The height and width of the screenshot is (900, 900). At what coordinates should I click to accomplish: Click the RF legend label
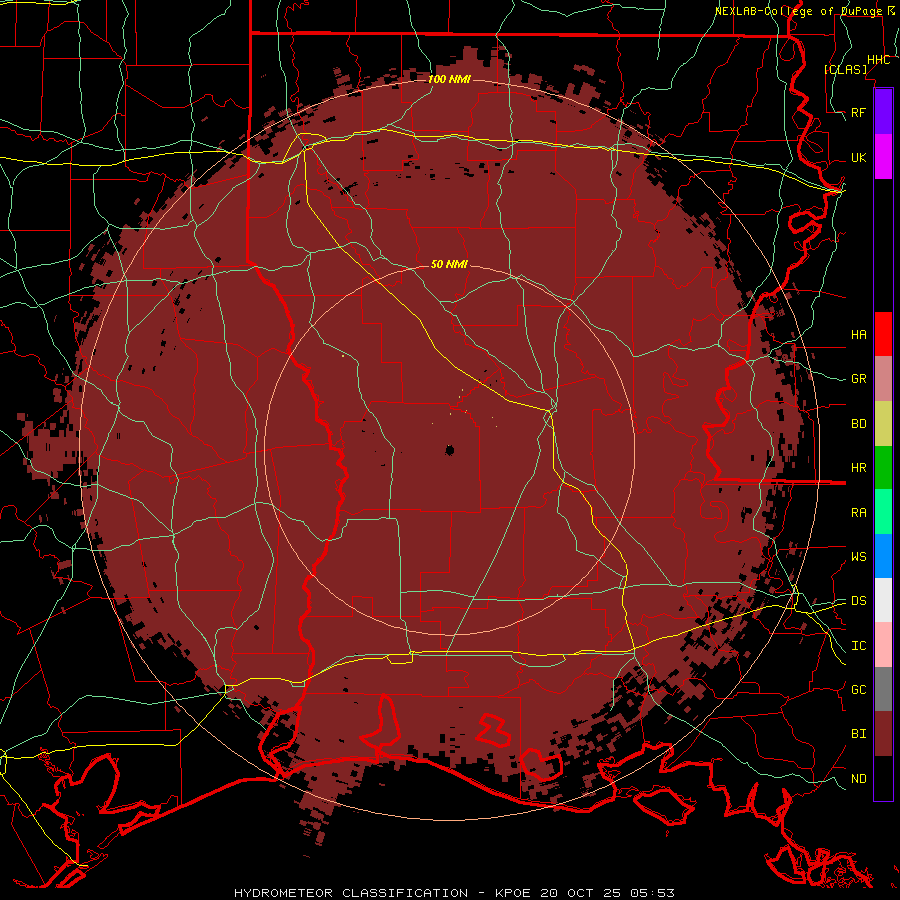pyautogui.click(x=859, y=112)
